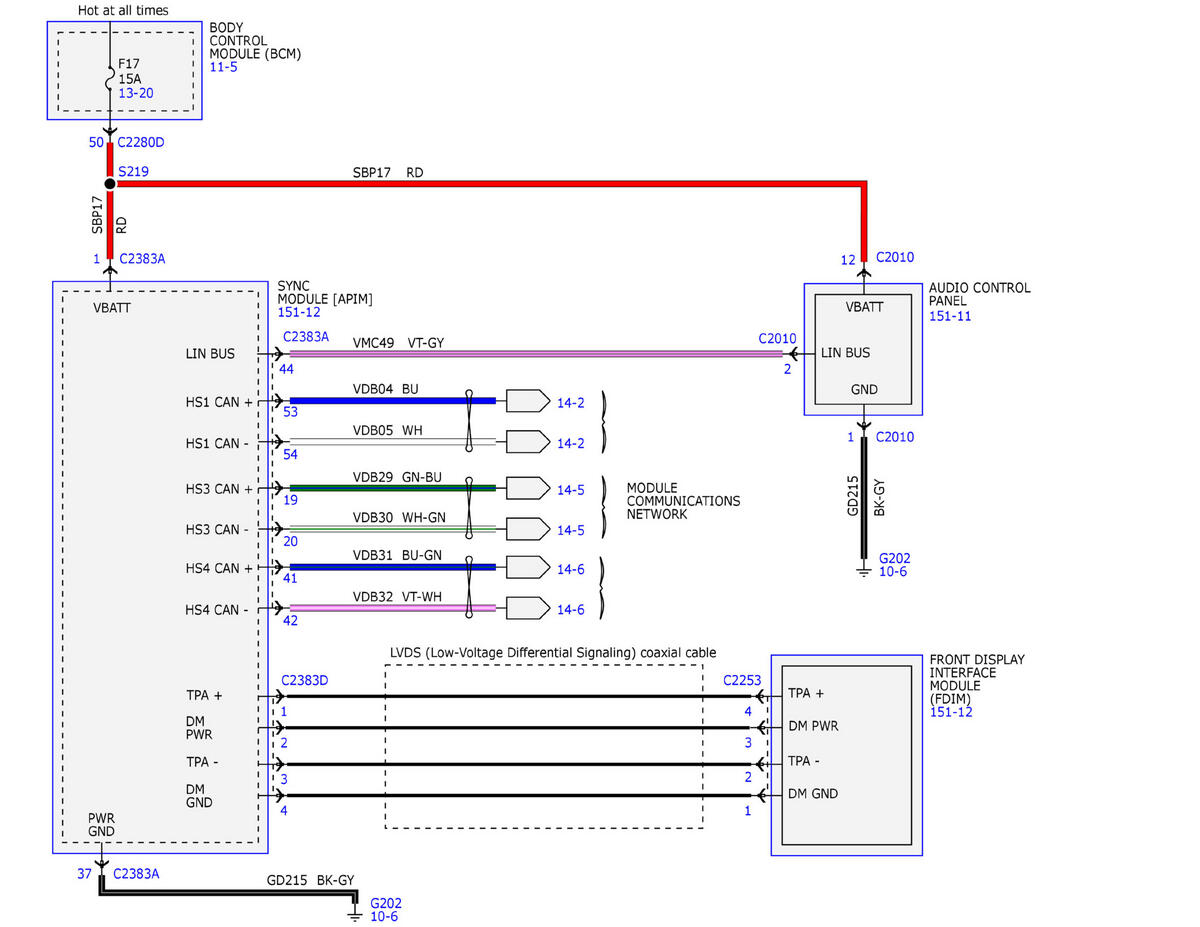Click the "VDB30 WH-GN" wire label
This screenshot has height=927, width=1200.
(398, 517)
